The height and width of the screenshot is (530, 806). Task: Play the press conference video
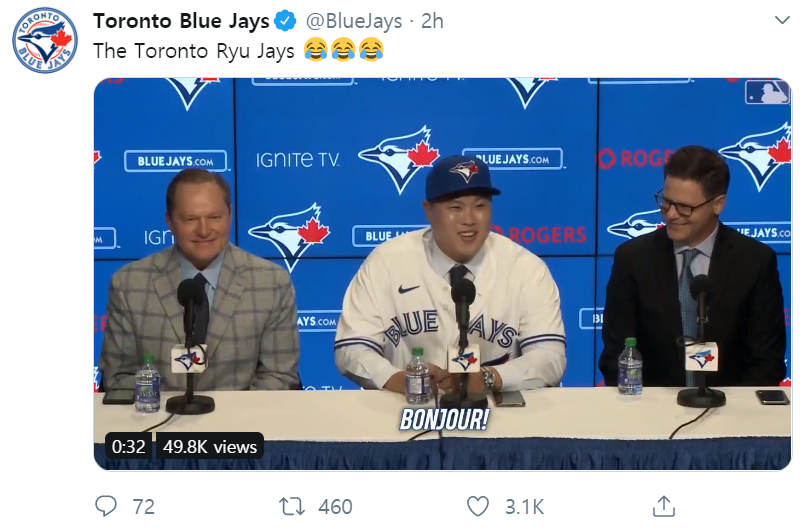tap(442, 272)
